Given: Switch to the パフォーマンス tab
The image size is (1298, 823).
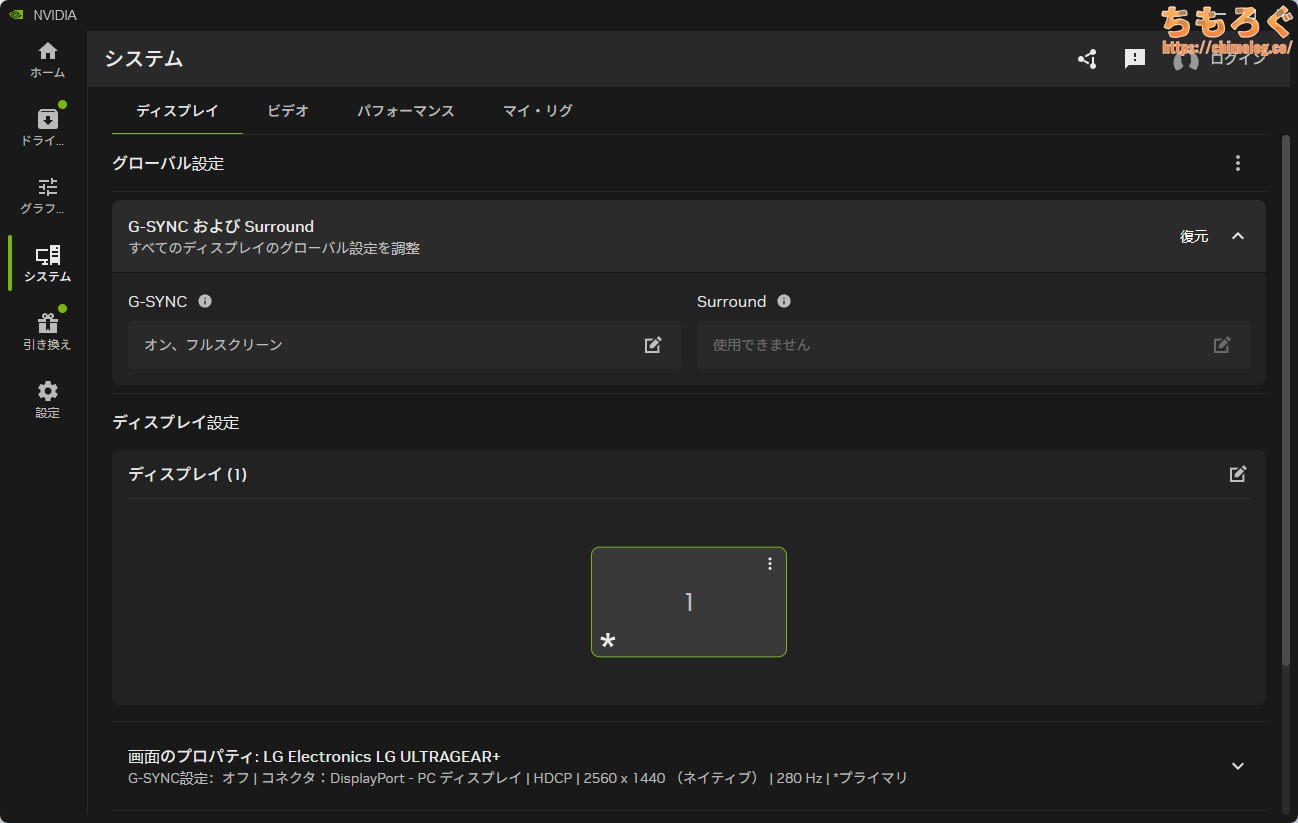Looking at the screenshot, I should (406, 111).
